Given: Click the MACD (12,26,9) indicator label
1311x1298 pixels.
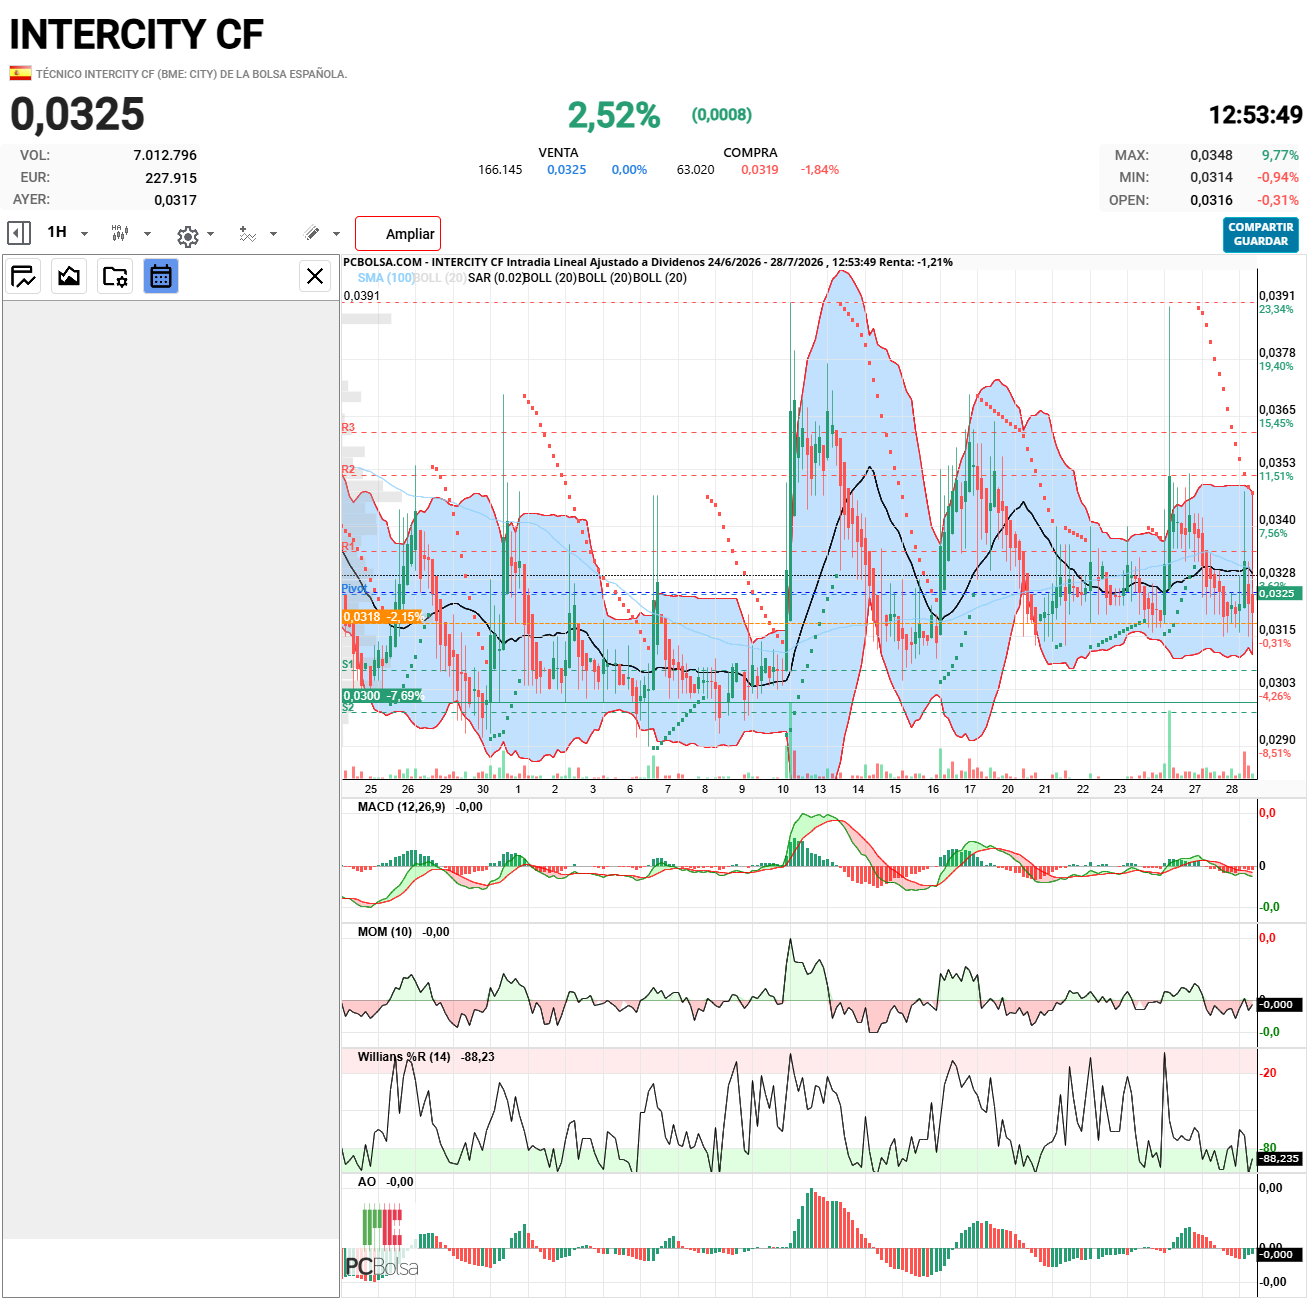Looking at the screenshot, I should 402,807.
